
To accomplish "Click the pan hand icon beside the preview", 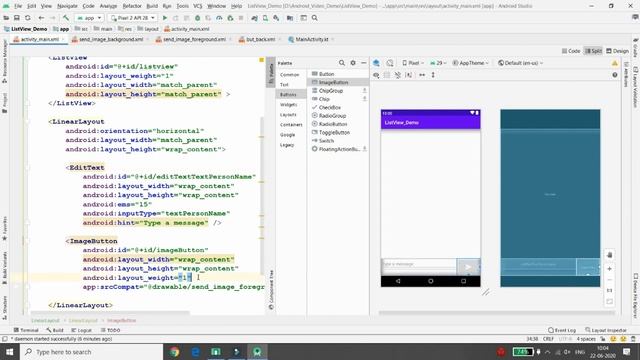I will click(x=609, y=255).
